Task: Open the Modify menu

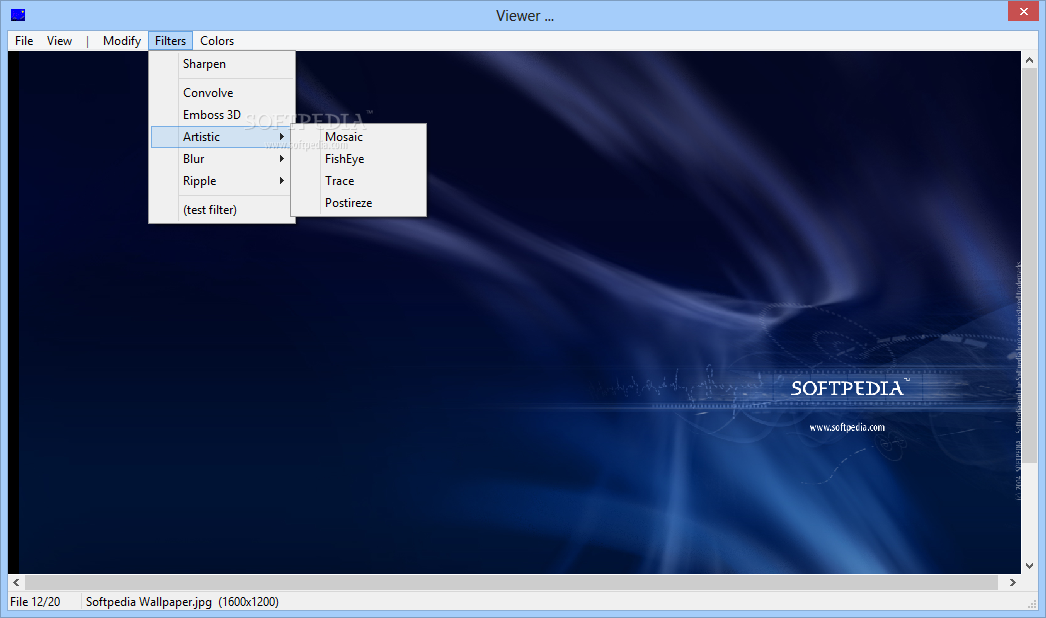Action: 121,41
